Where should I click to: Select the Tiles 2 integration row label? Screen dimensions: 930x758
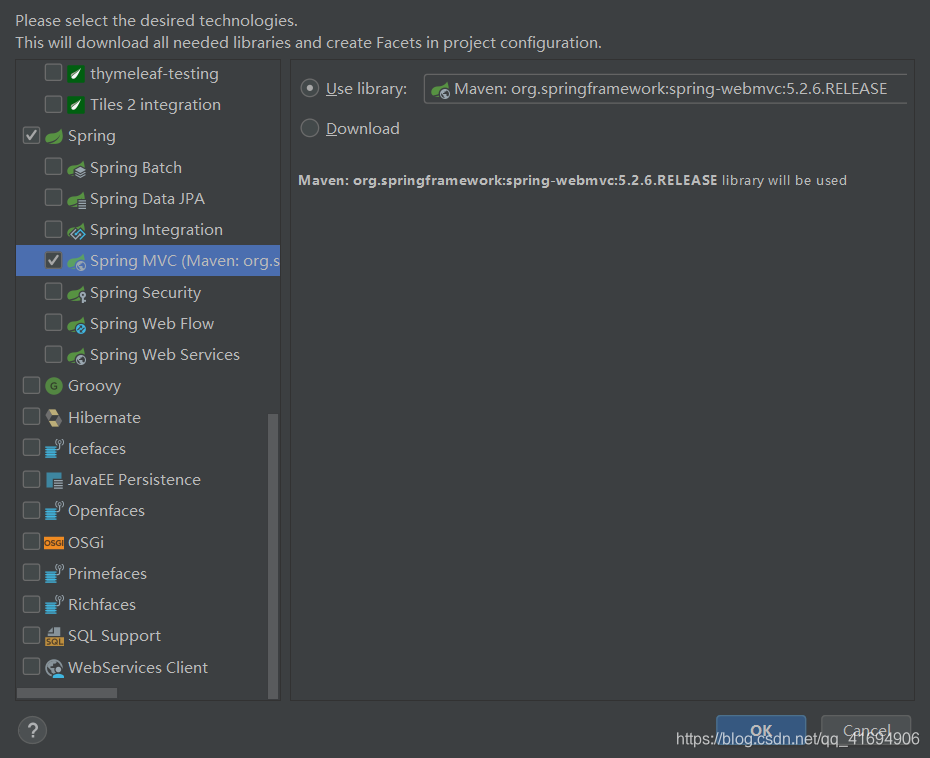(x=155, y=105)
